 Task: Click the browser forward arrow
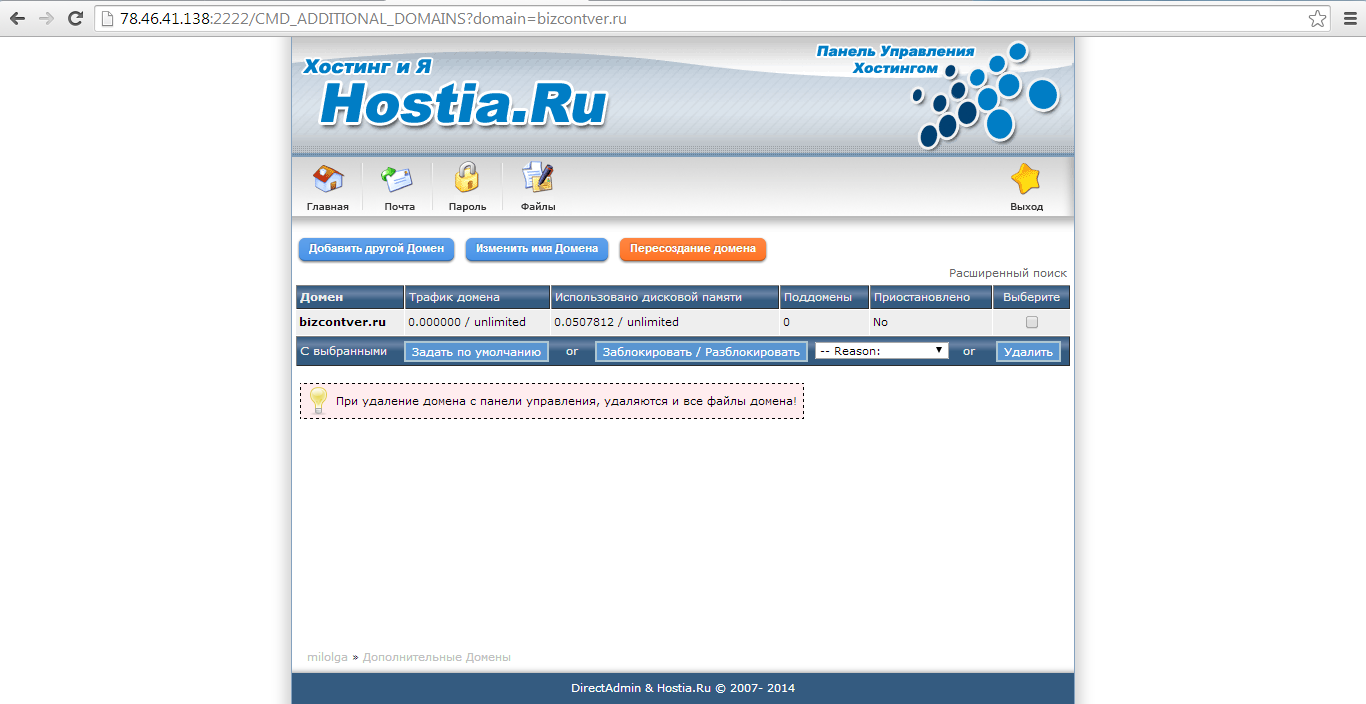point(46,18)
